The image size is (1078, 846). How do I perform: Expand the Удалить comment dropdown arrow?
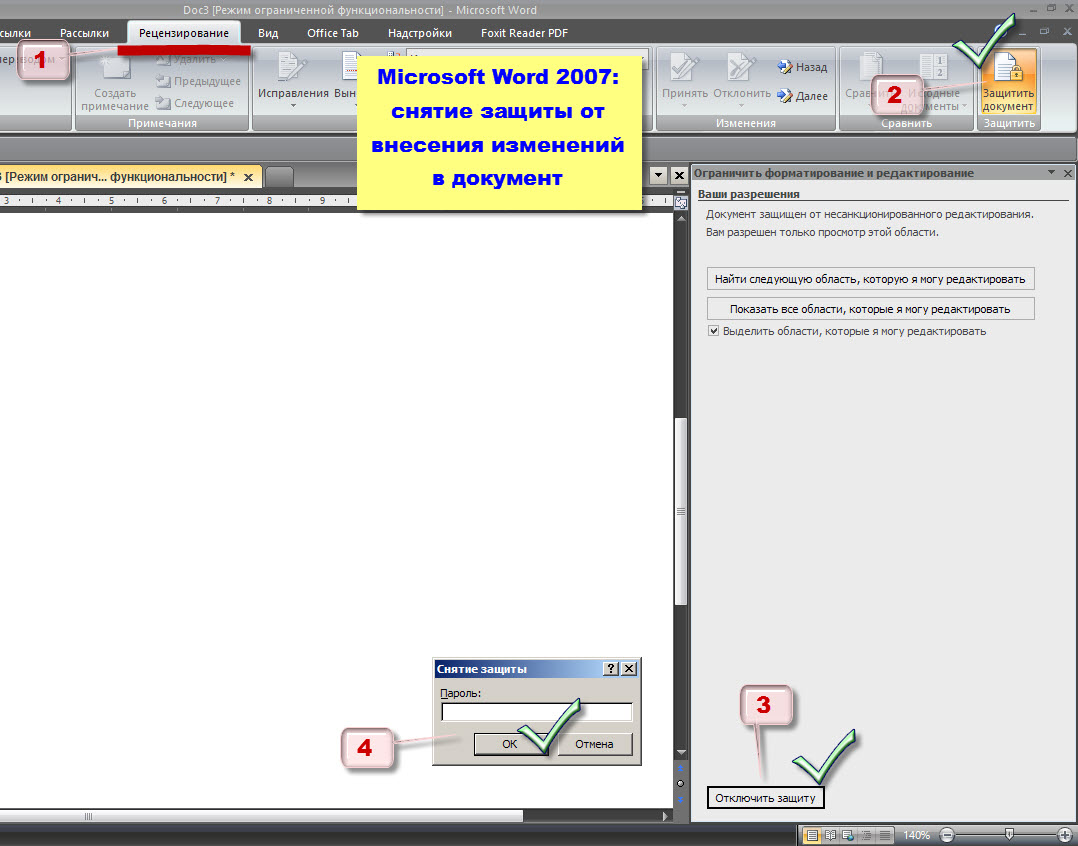coord(224,60)
